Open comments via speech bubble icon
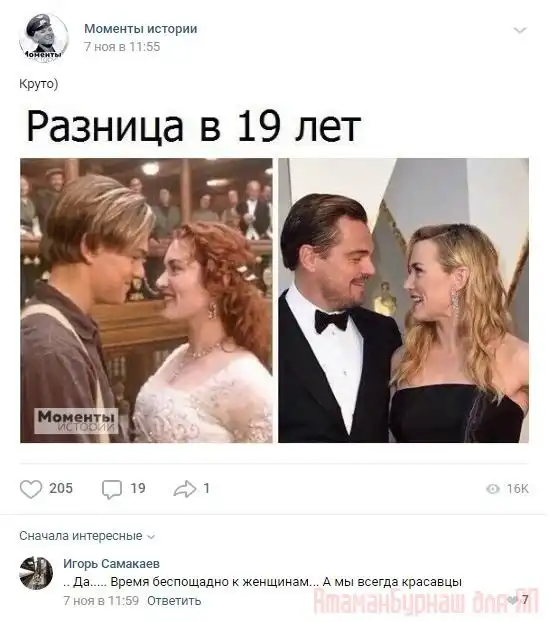Viewport: 549px width, 622px height. 112,489
